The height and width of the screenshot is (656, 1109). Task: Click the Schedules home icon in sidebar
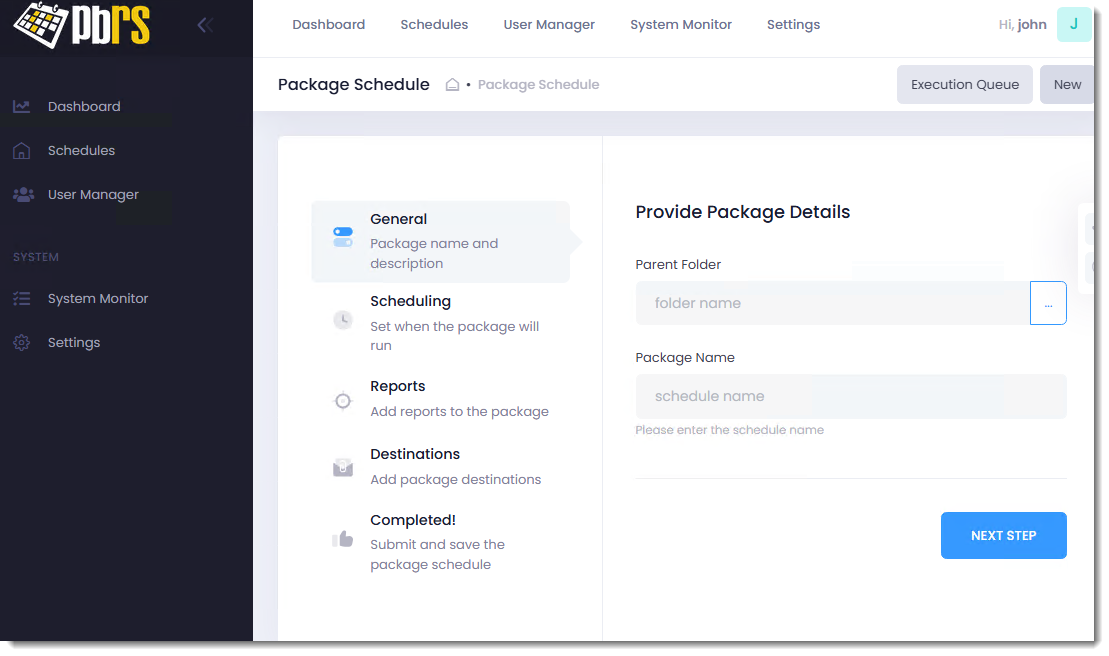pos(22,151)
